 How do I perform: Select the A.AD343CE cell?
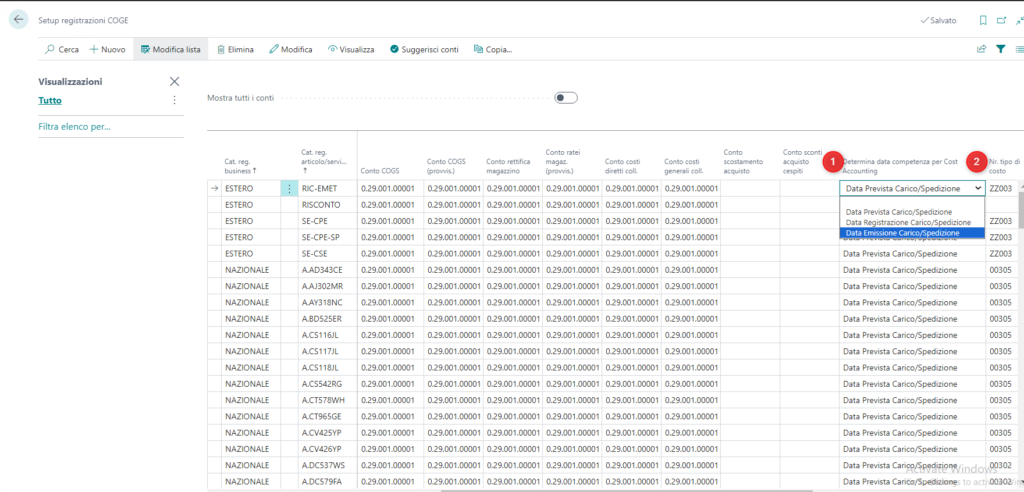(327, 270)
